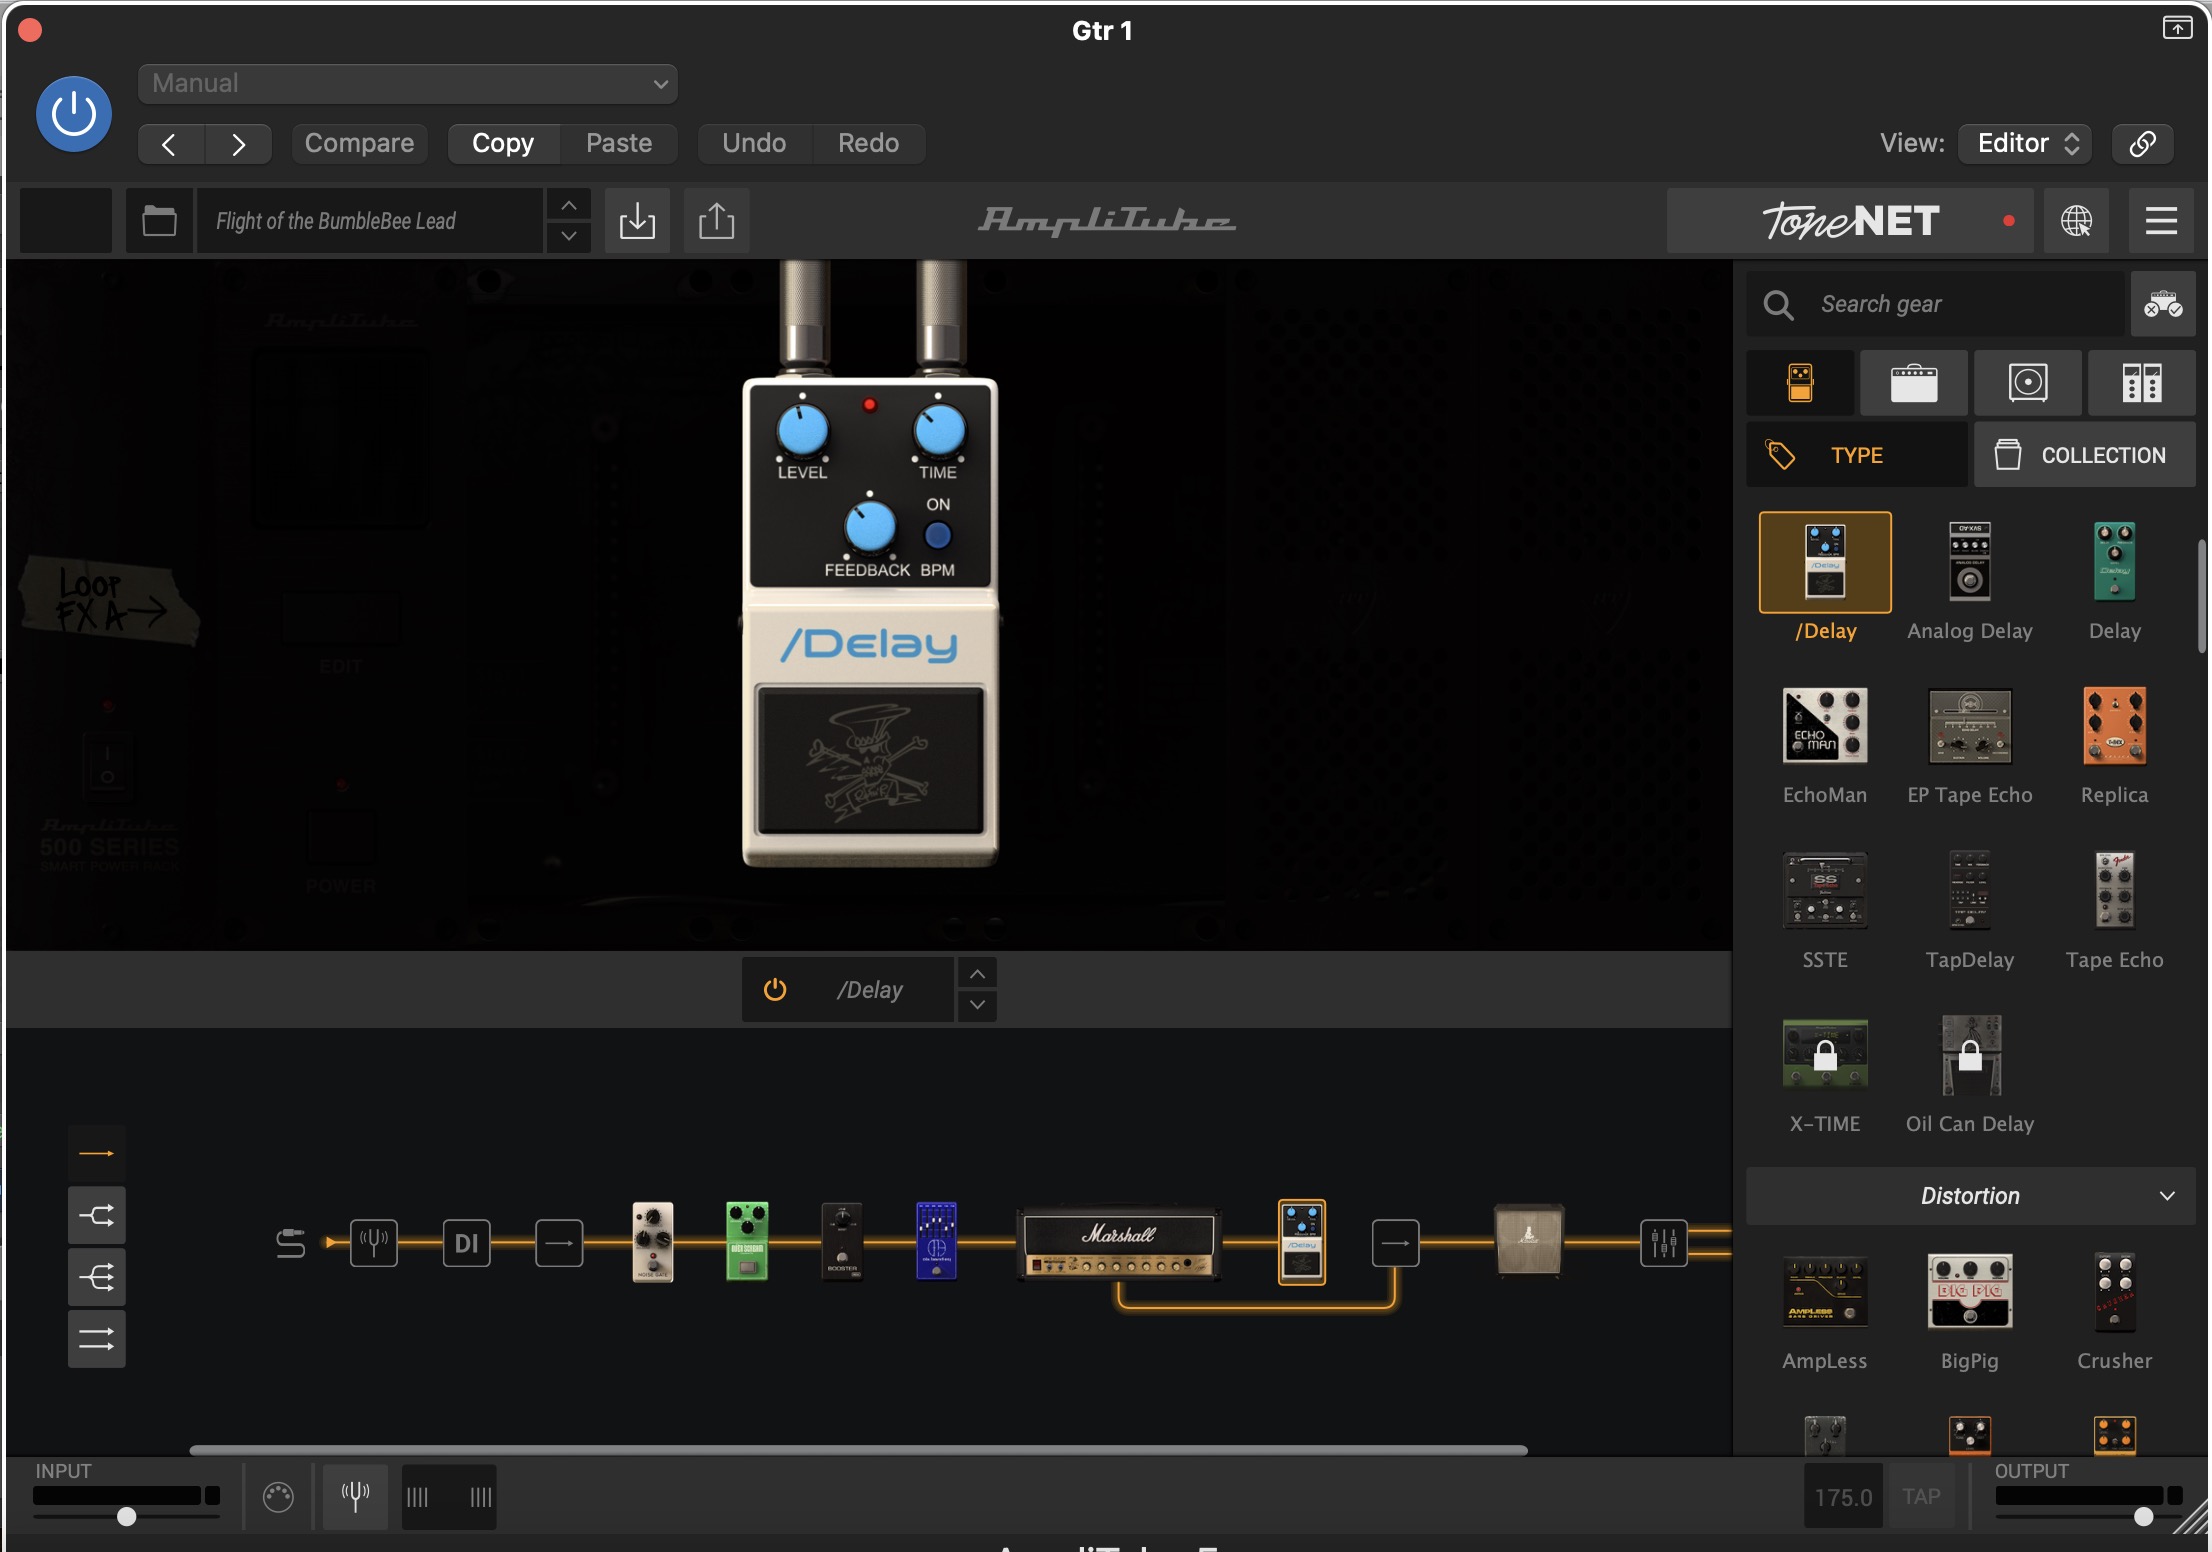Switch to the COLLECTION filter tab
The height and width of the screenshot is (1552, 2212).
[x=2085, y=455]
